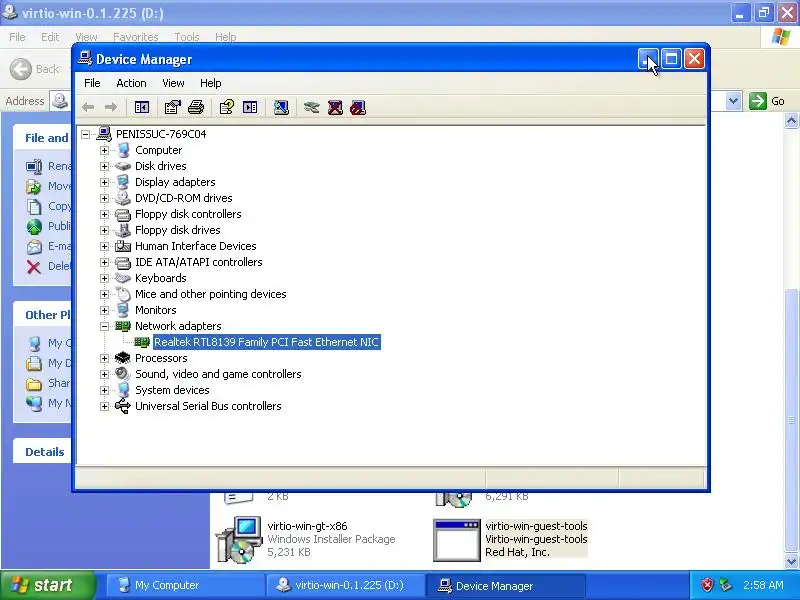This screenshot has height=600, width=800.
Task: Open the Device Manager Help menu
Action: point(210,83)
